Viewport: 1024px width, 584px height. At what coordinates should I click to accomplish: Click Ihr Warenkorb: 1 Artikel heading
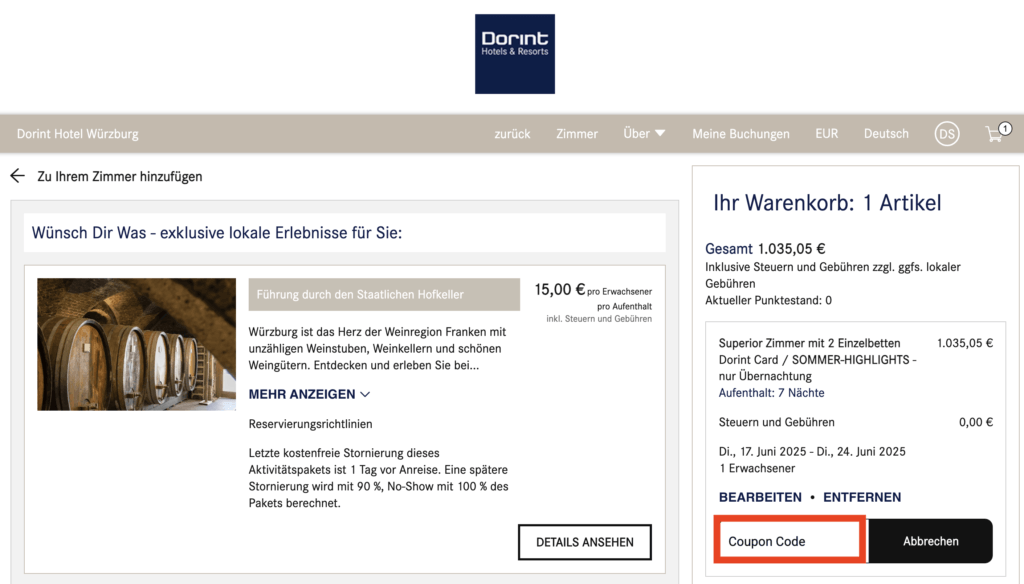click(x=827, y=203)
